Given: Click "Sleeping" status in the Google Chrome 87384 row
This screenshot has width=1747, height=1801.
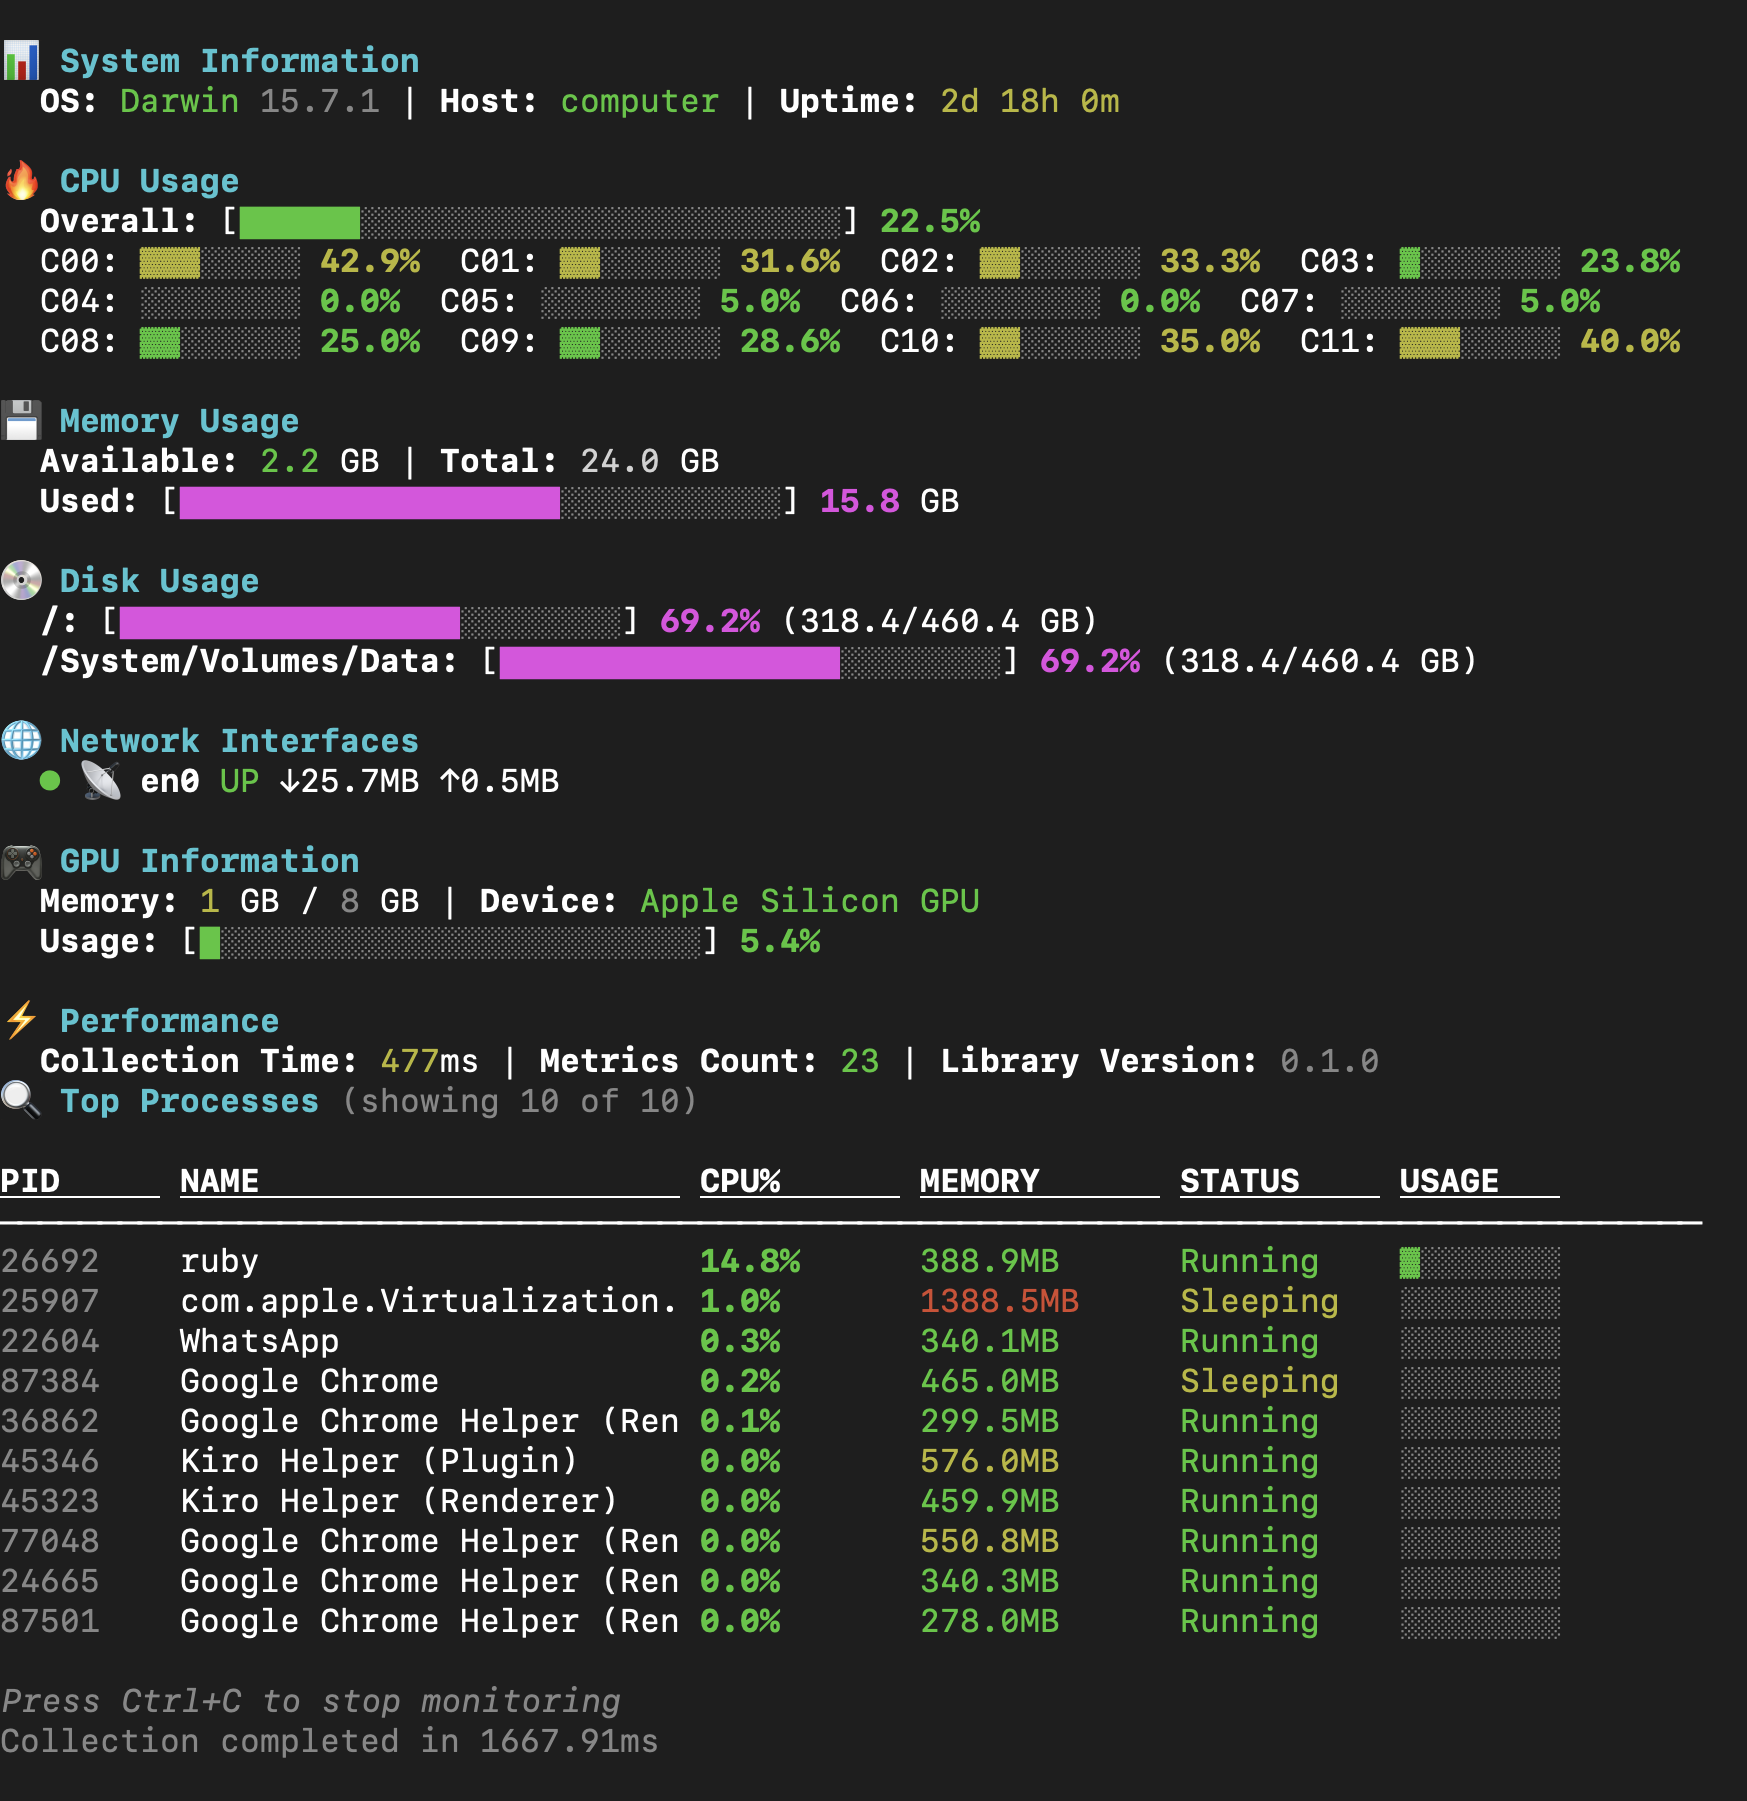Looking at the screenshot, I should pyautogui.click(x=1260, y=1381).
